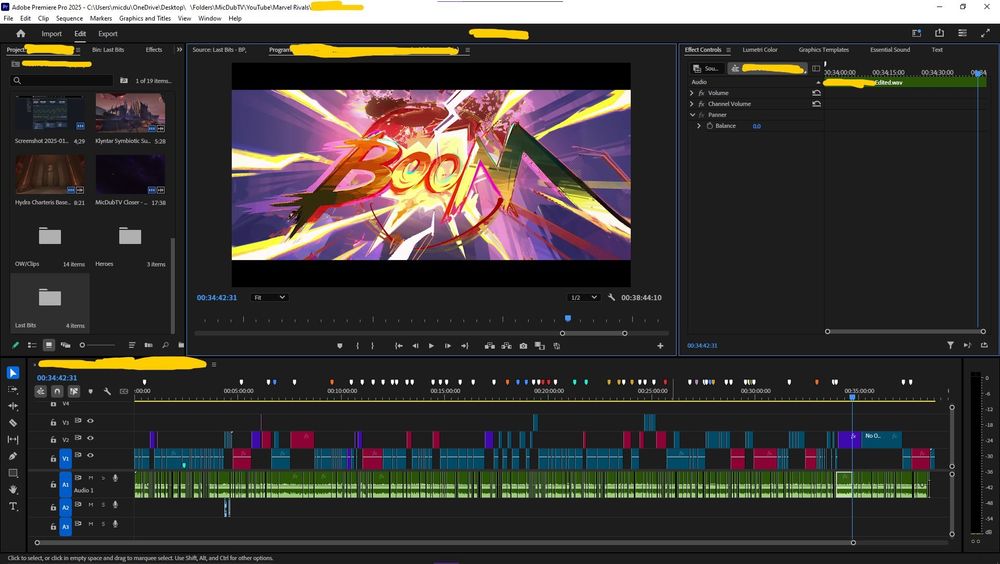Open the Sequence menu

[x=69, y=19]
